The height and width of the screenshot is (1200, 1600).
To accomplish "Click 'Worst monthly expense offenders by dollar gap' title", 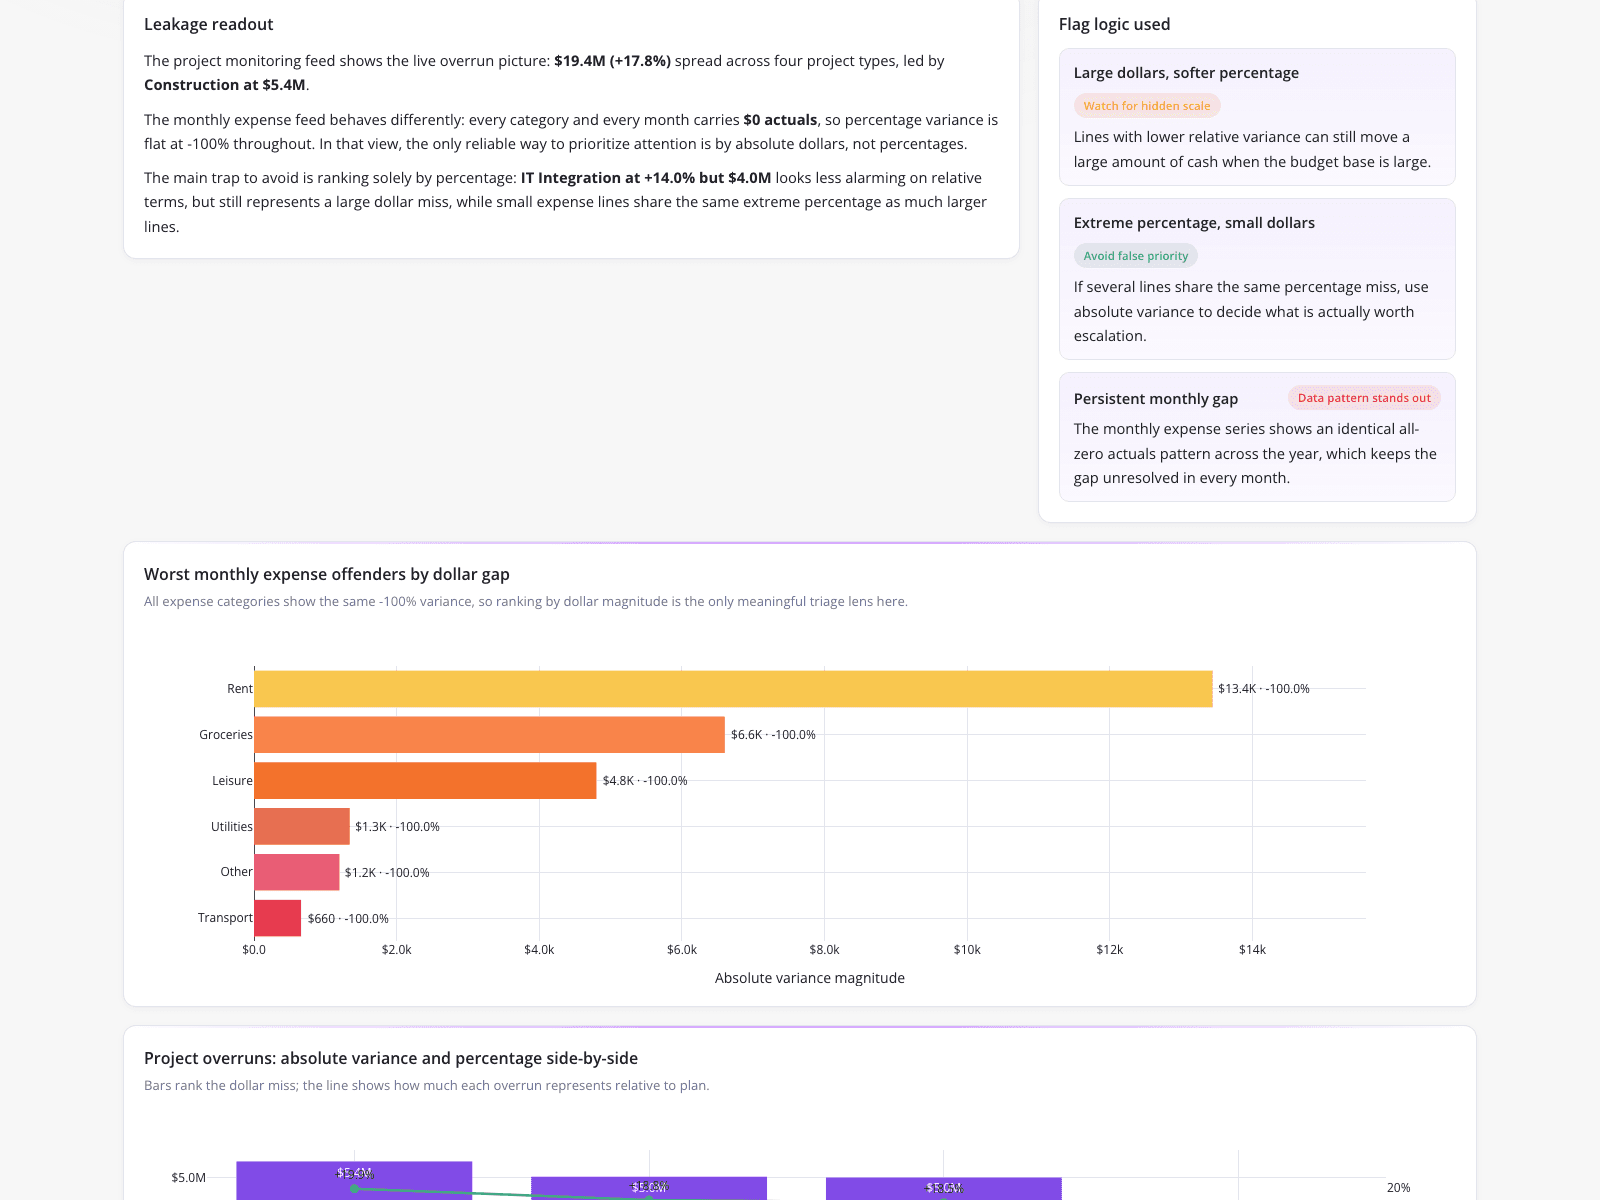I will coord(327,574).
